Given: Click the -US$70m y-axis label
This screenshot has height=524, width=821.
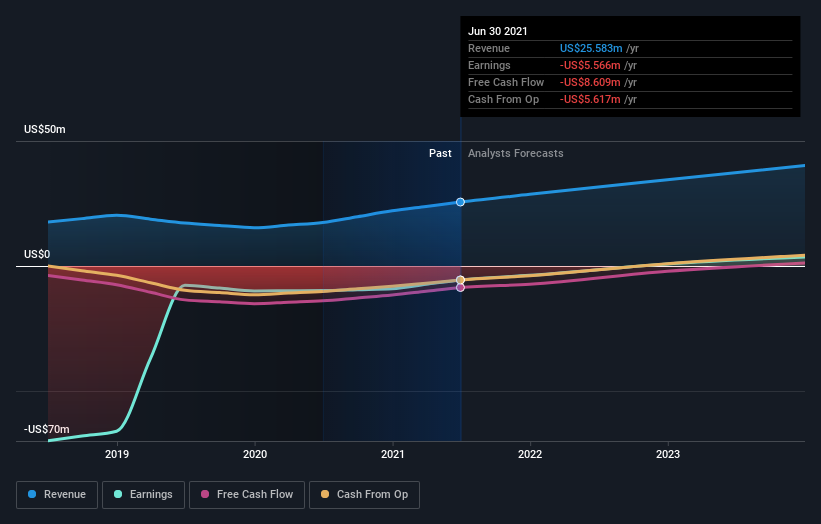Looking at the screenshot, I should (x=46, y=429).
